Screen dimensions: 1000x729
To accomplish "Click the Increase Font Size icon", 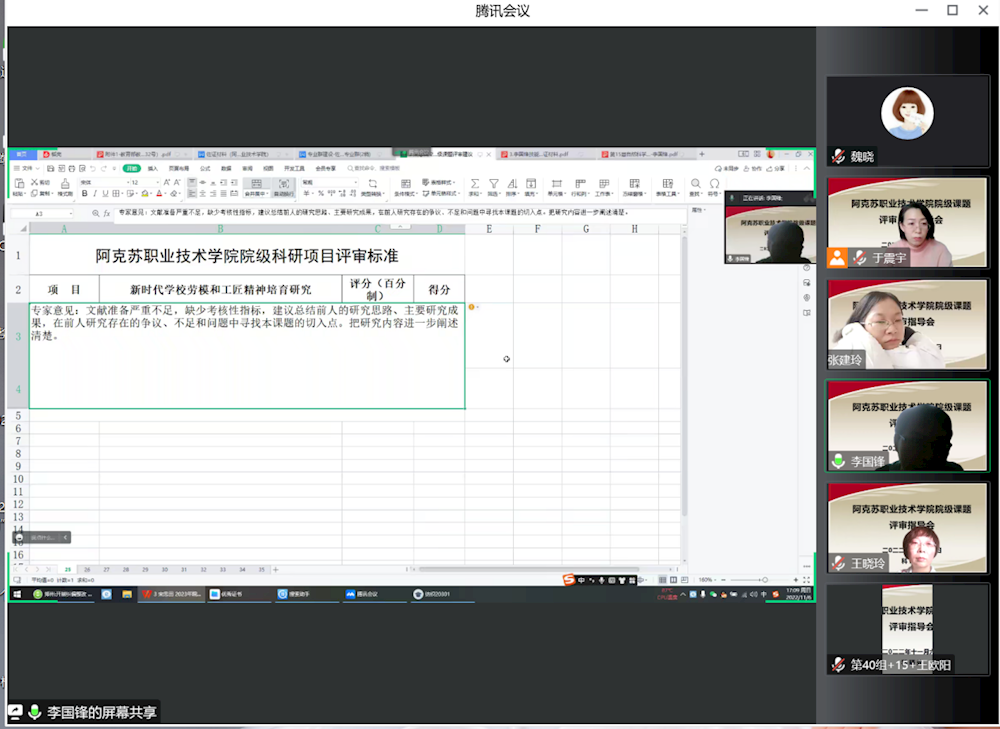I will point(166,182).
